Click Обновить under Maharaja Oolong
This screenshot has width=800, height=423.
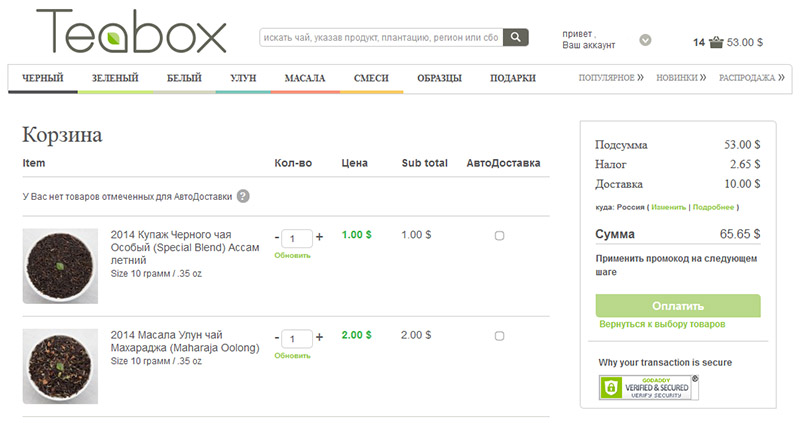point(292,356)
